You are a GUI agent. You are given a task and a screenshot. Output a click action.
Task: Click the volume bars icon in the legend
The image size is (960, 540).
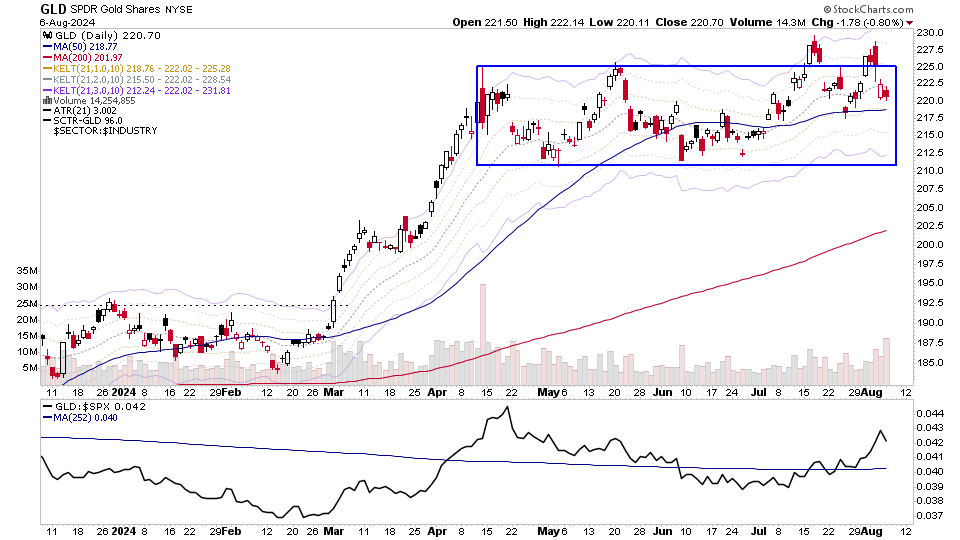[x=48, y=100]
